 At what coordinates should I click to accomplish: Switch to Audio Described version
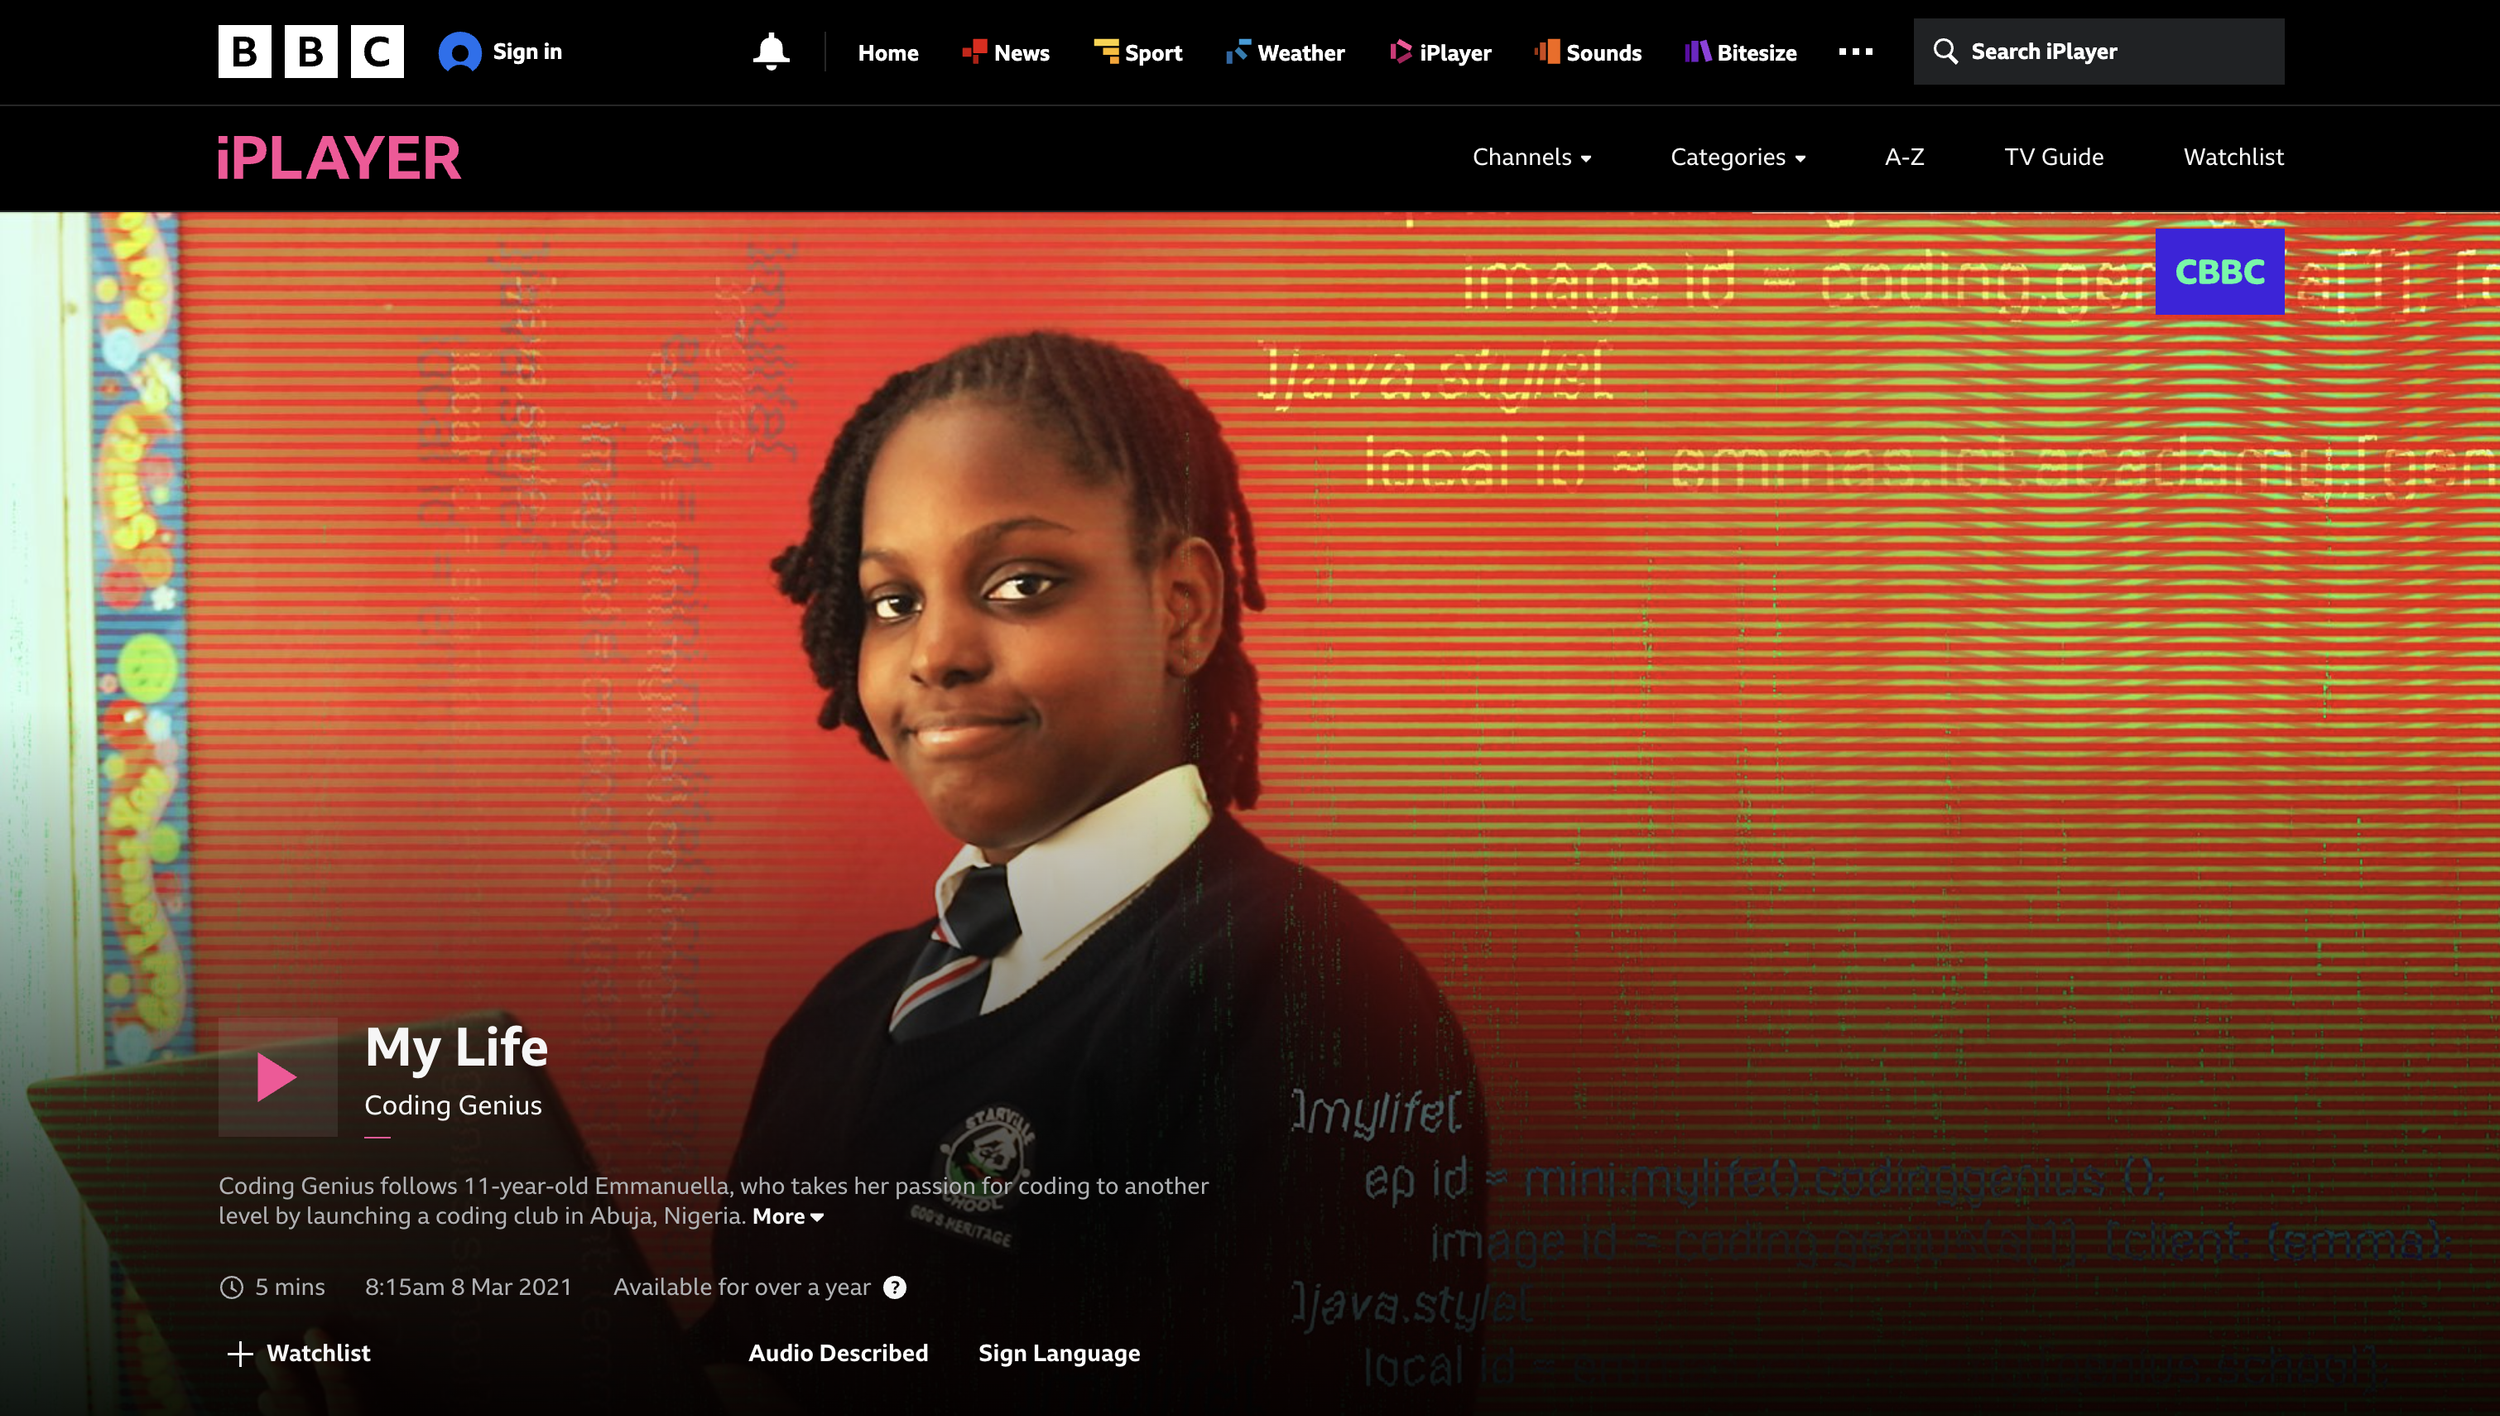[838, 1353]
